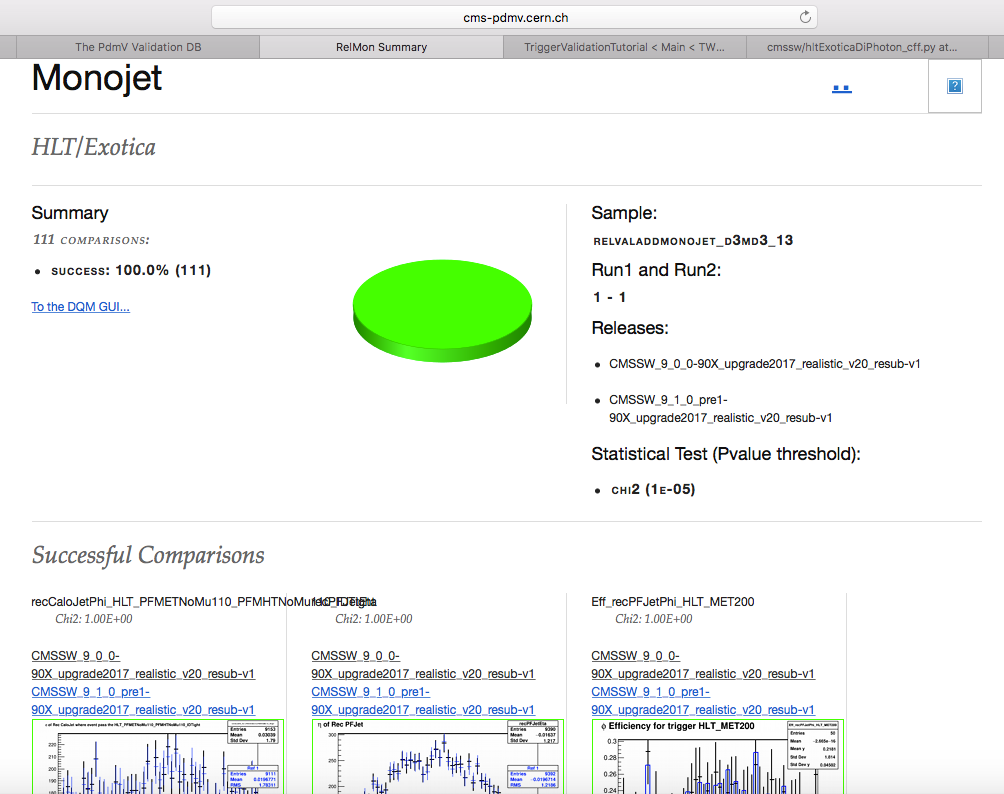The width and height of the screenshot is (1004, 794).
Task: Open CMSSW_9_1_0_pre1 link under recCaloJetPhi_HLT_PFMETNoMu110
Action: (143, 701)
